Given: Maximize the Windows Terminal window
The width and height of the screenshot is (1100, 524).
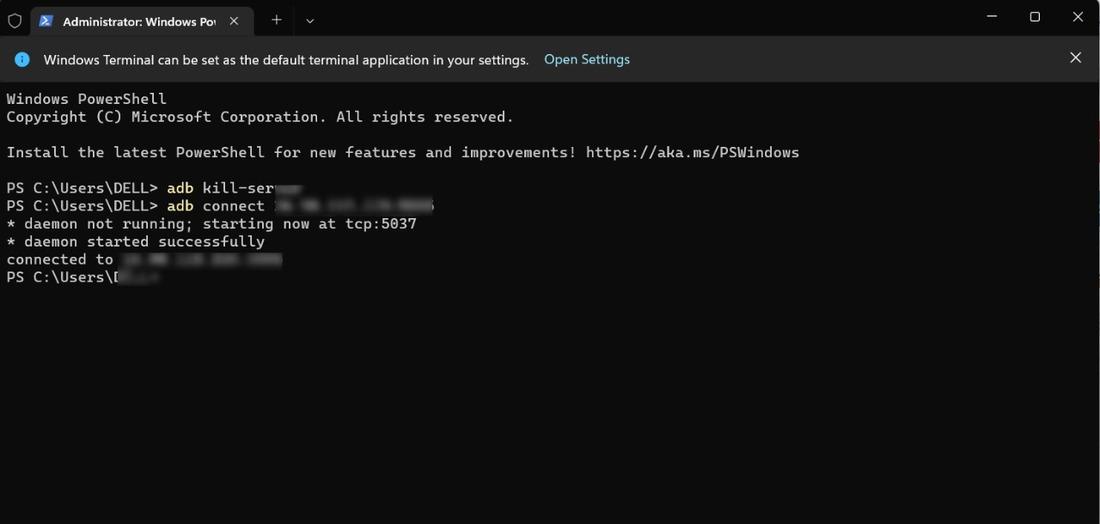Looking at the screenshot, I should click(x=1035, y=17).
